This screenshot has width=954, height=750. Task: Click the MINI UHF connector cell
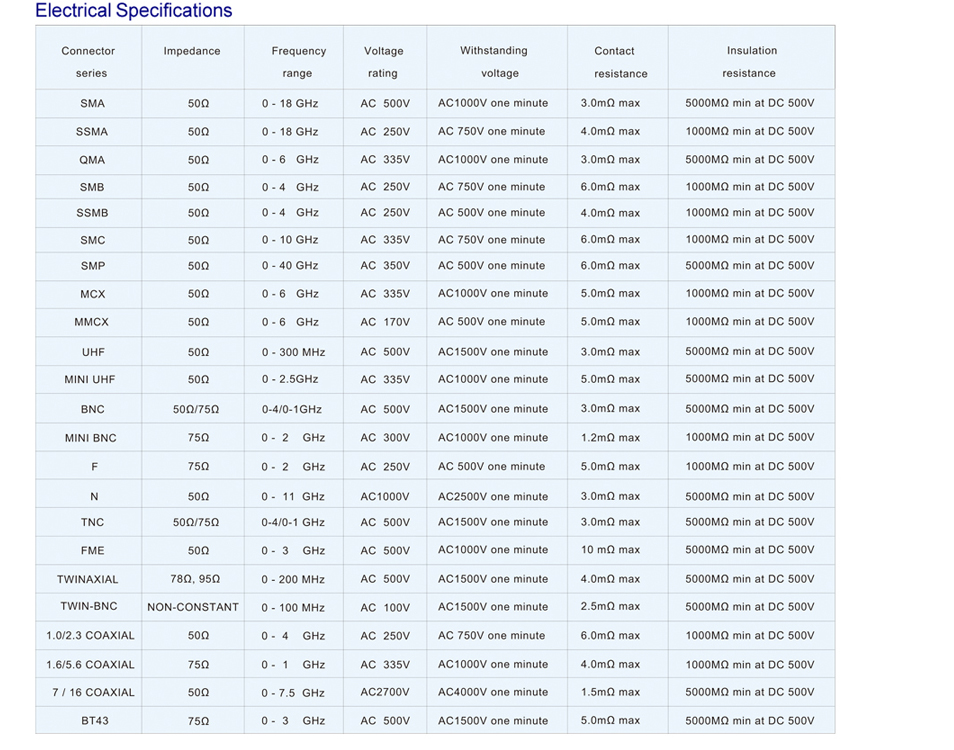tap(89, 380)
